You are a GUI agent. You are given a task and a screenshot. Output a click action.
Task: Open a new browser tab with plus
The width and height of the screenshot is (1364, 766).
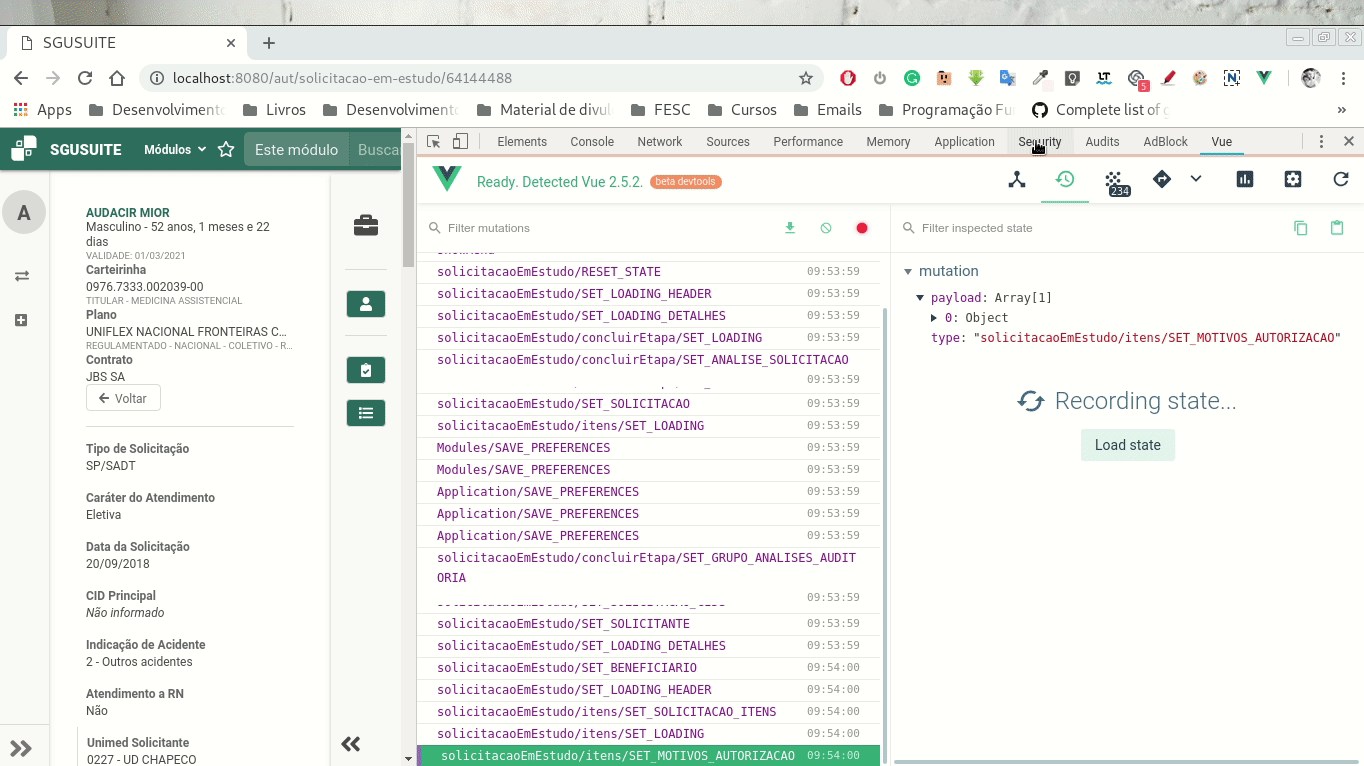coord(268,43)
